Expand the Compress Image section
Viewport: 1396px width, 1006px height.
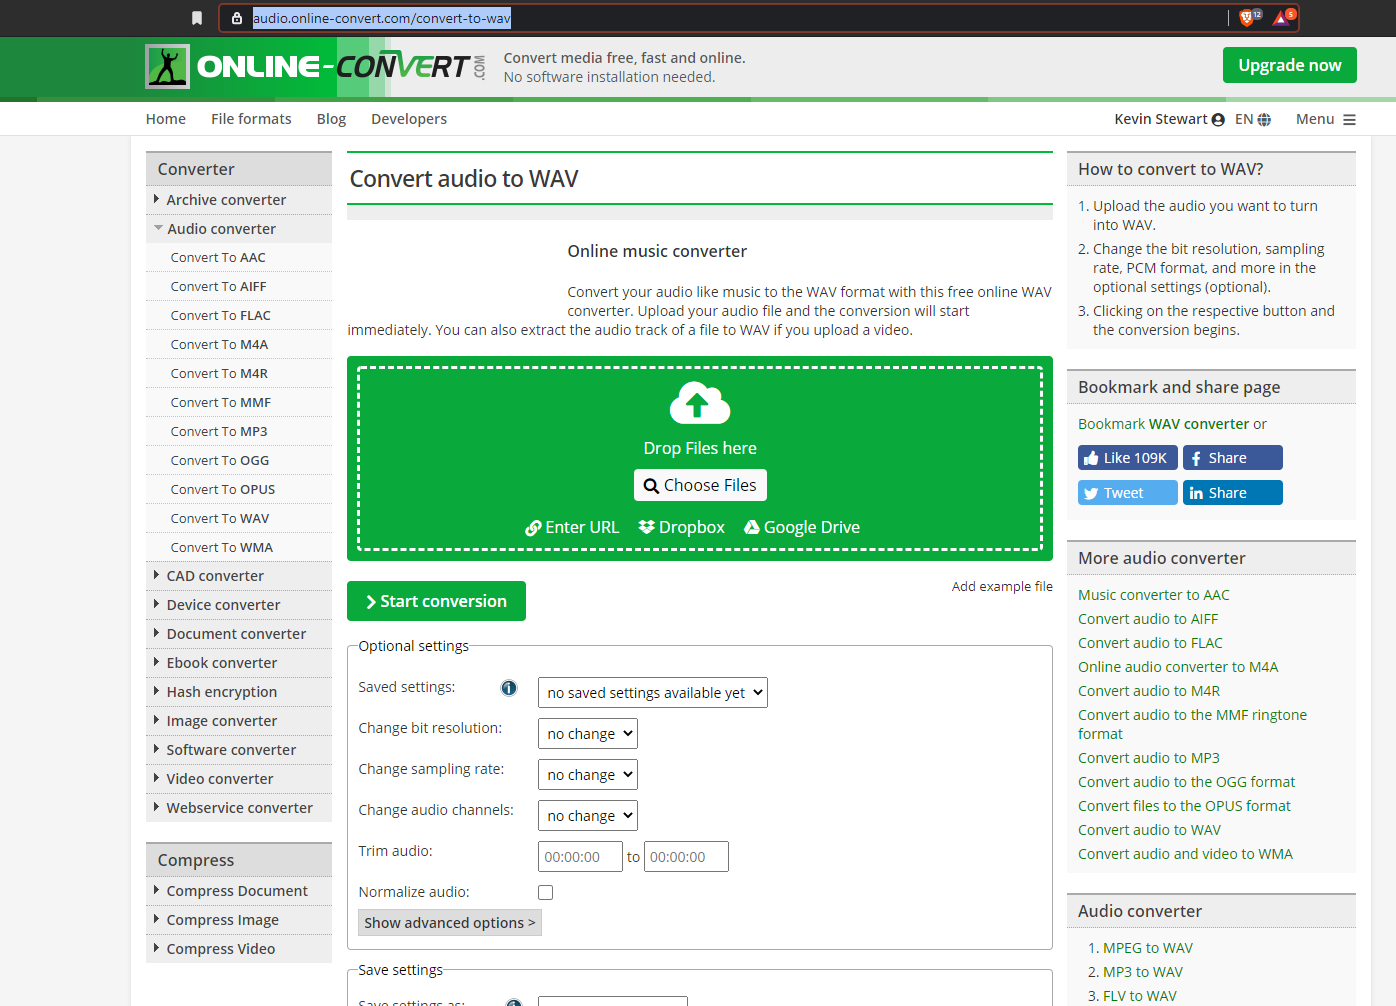tap(239, 920)
